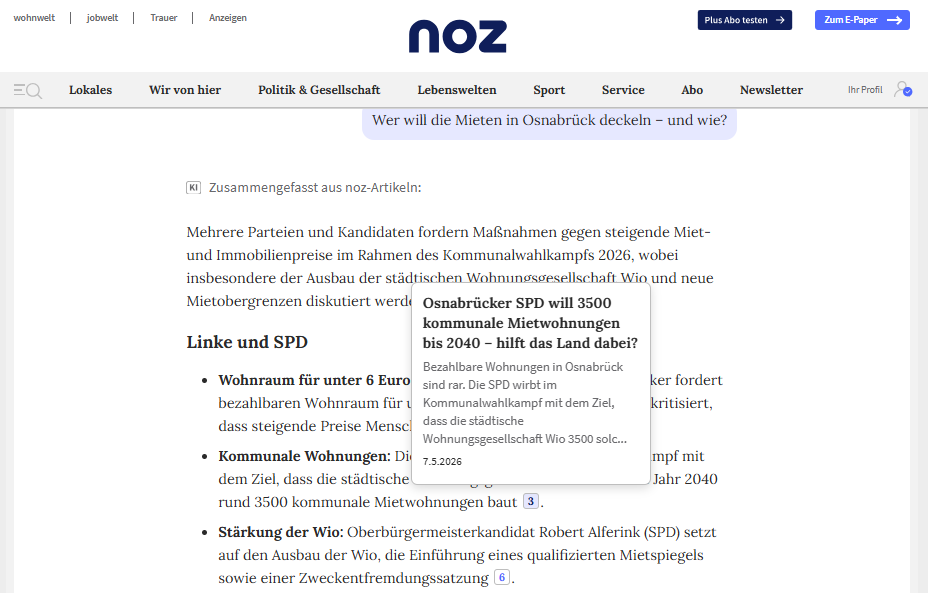Open the Sport menu

pos(549,90)
